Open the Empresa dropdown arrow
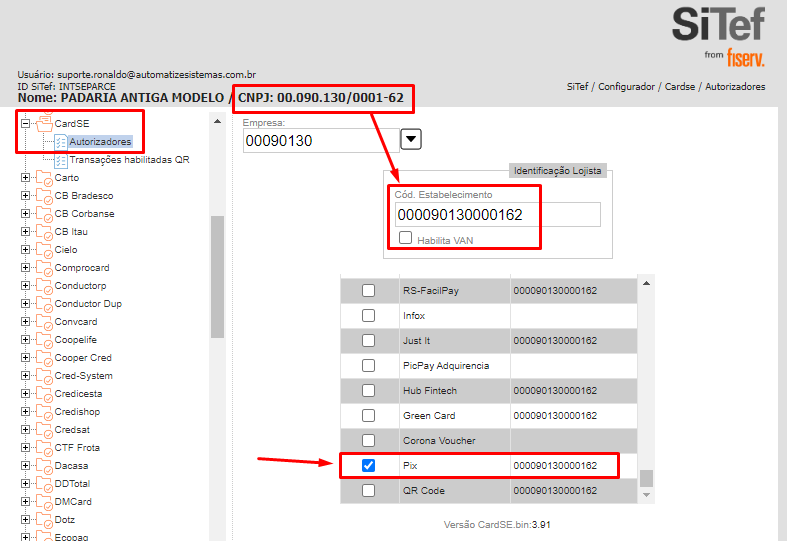 411,139
